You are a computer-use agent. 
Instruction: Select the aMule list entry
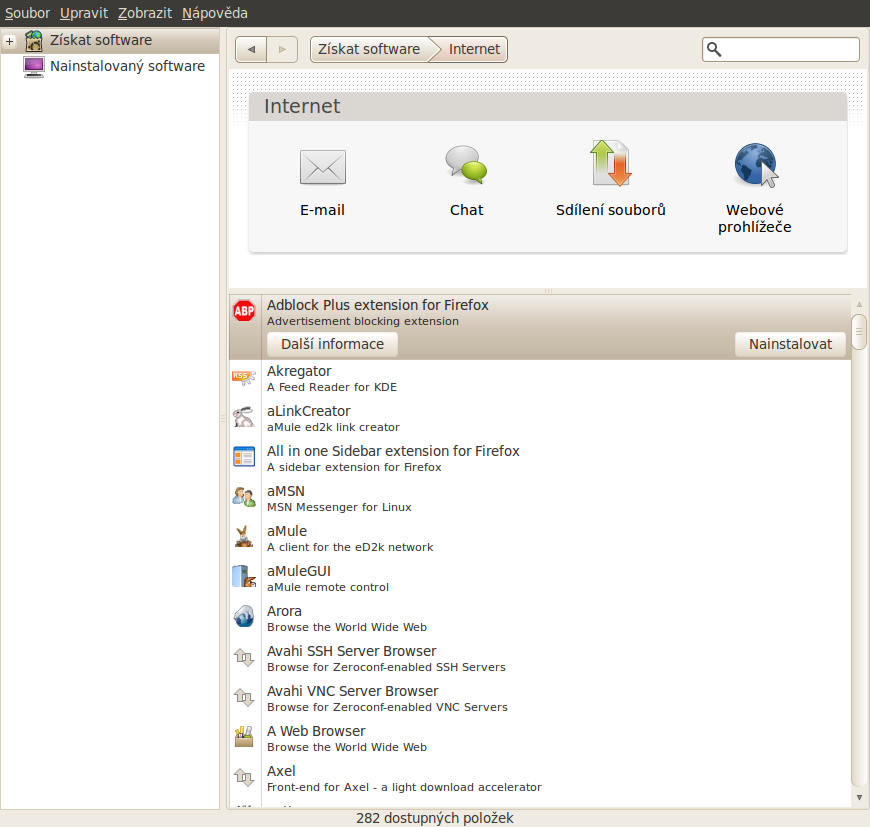pyautogui.click(x=540, y=538)
